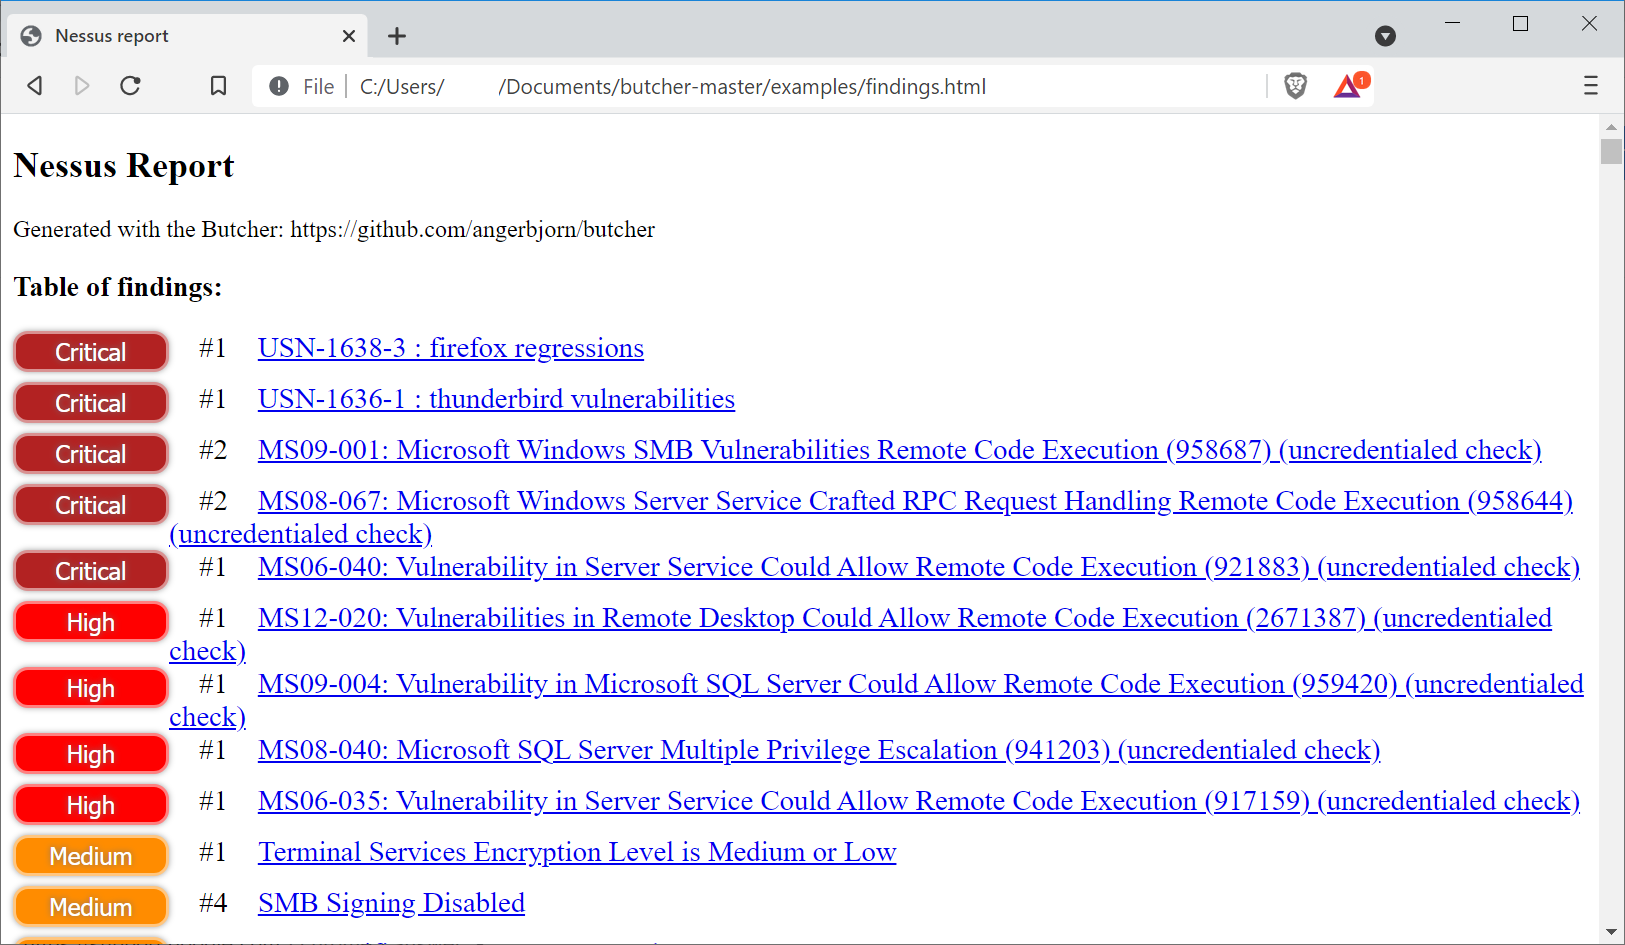Click Critical badge for MS06-040 row
Image resolution: width=1625 pixels, height=945 pixels.
click(x=91, y=571)
